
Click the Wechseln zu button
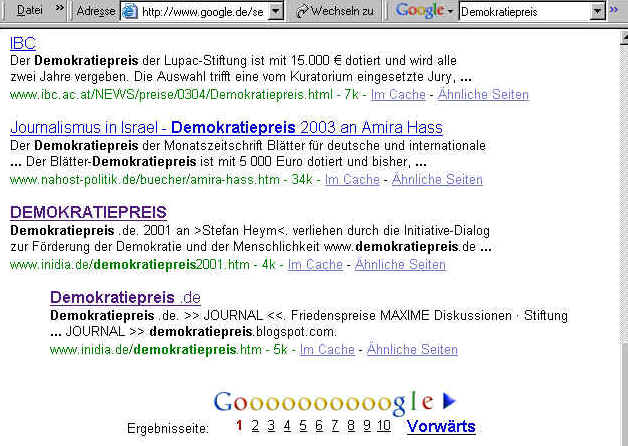coord(335,11)
